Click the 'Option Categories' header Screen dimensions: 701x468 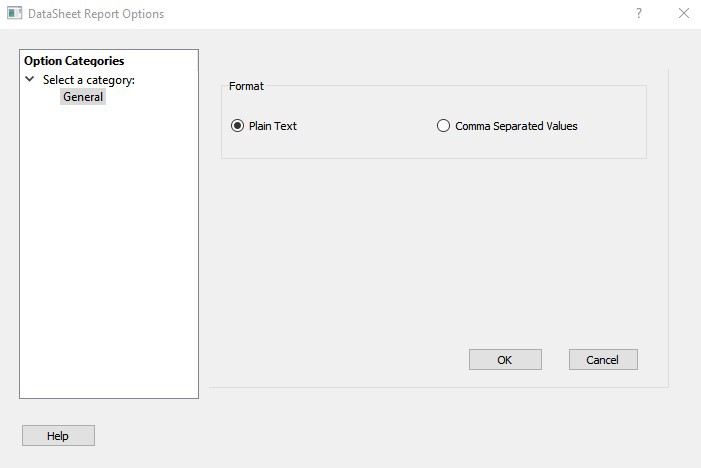pyautogui.click(x=74, y=61)
